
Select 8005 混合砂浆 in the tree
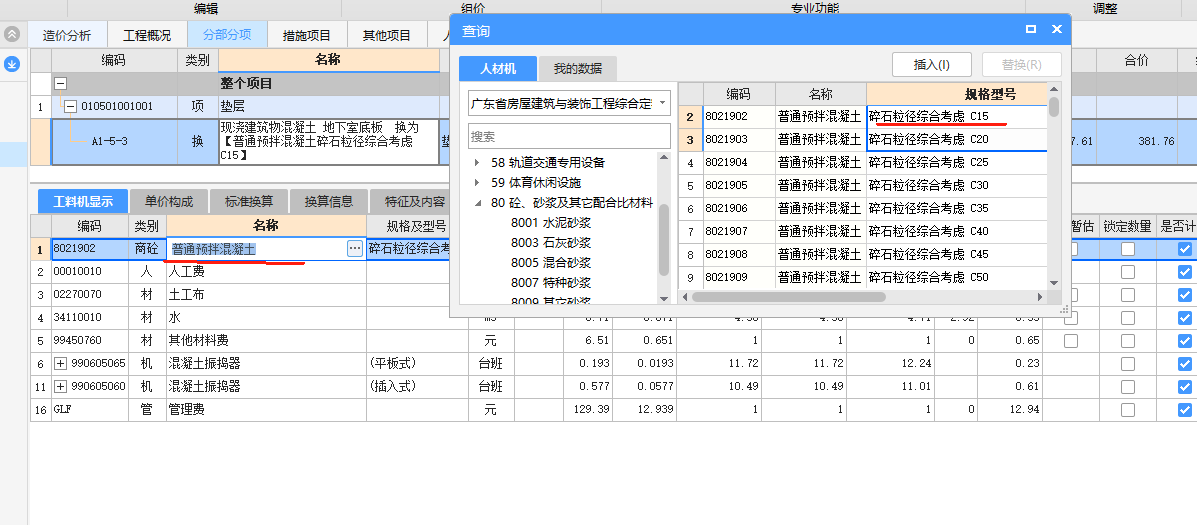pos(551,262)
